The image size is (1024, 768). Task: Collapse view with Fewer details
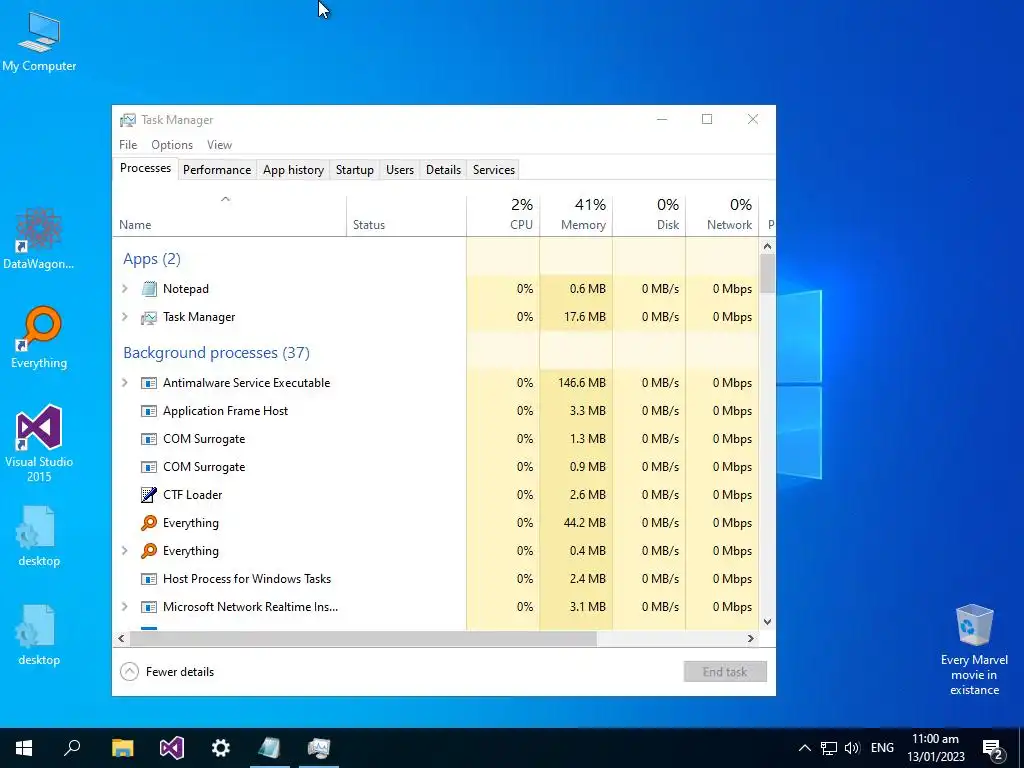click(167, 671)
